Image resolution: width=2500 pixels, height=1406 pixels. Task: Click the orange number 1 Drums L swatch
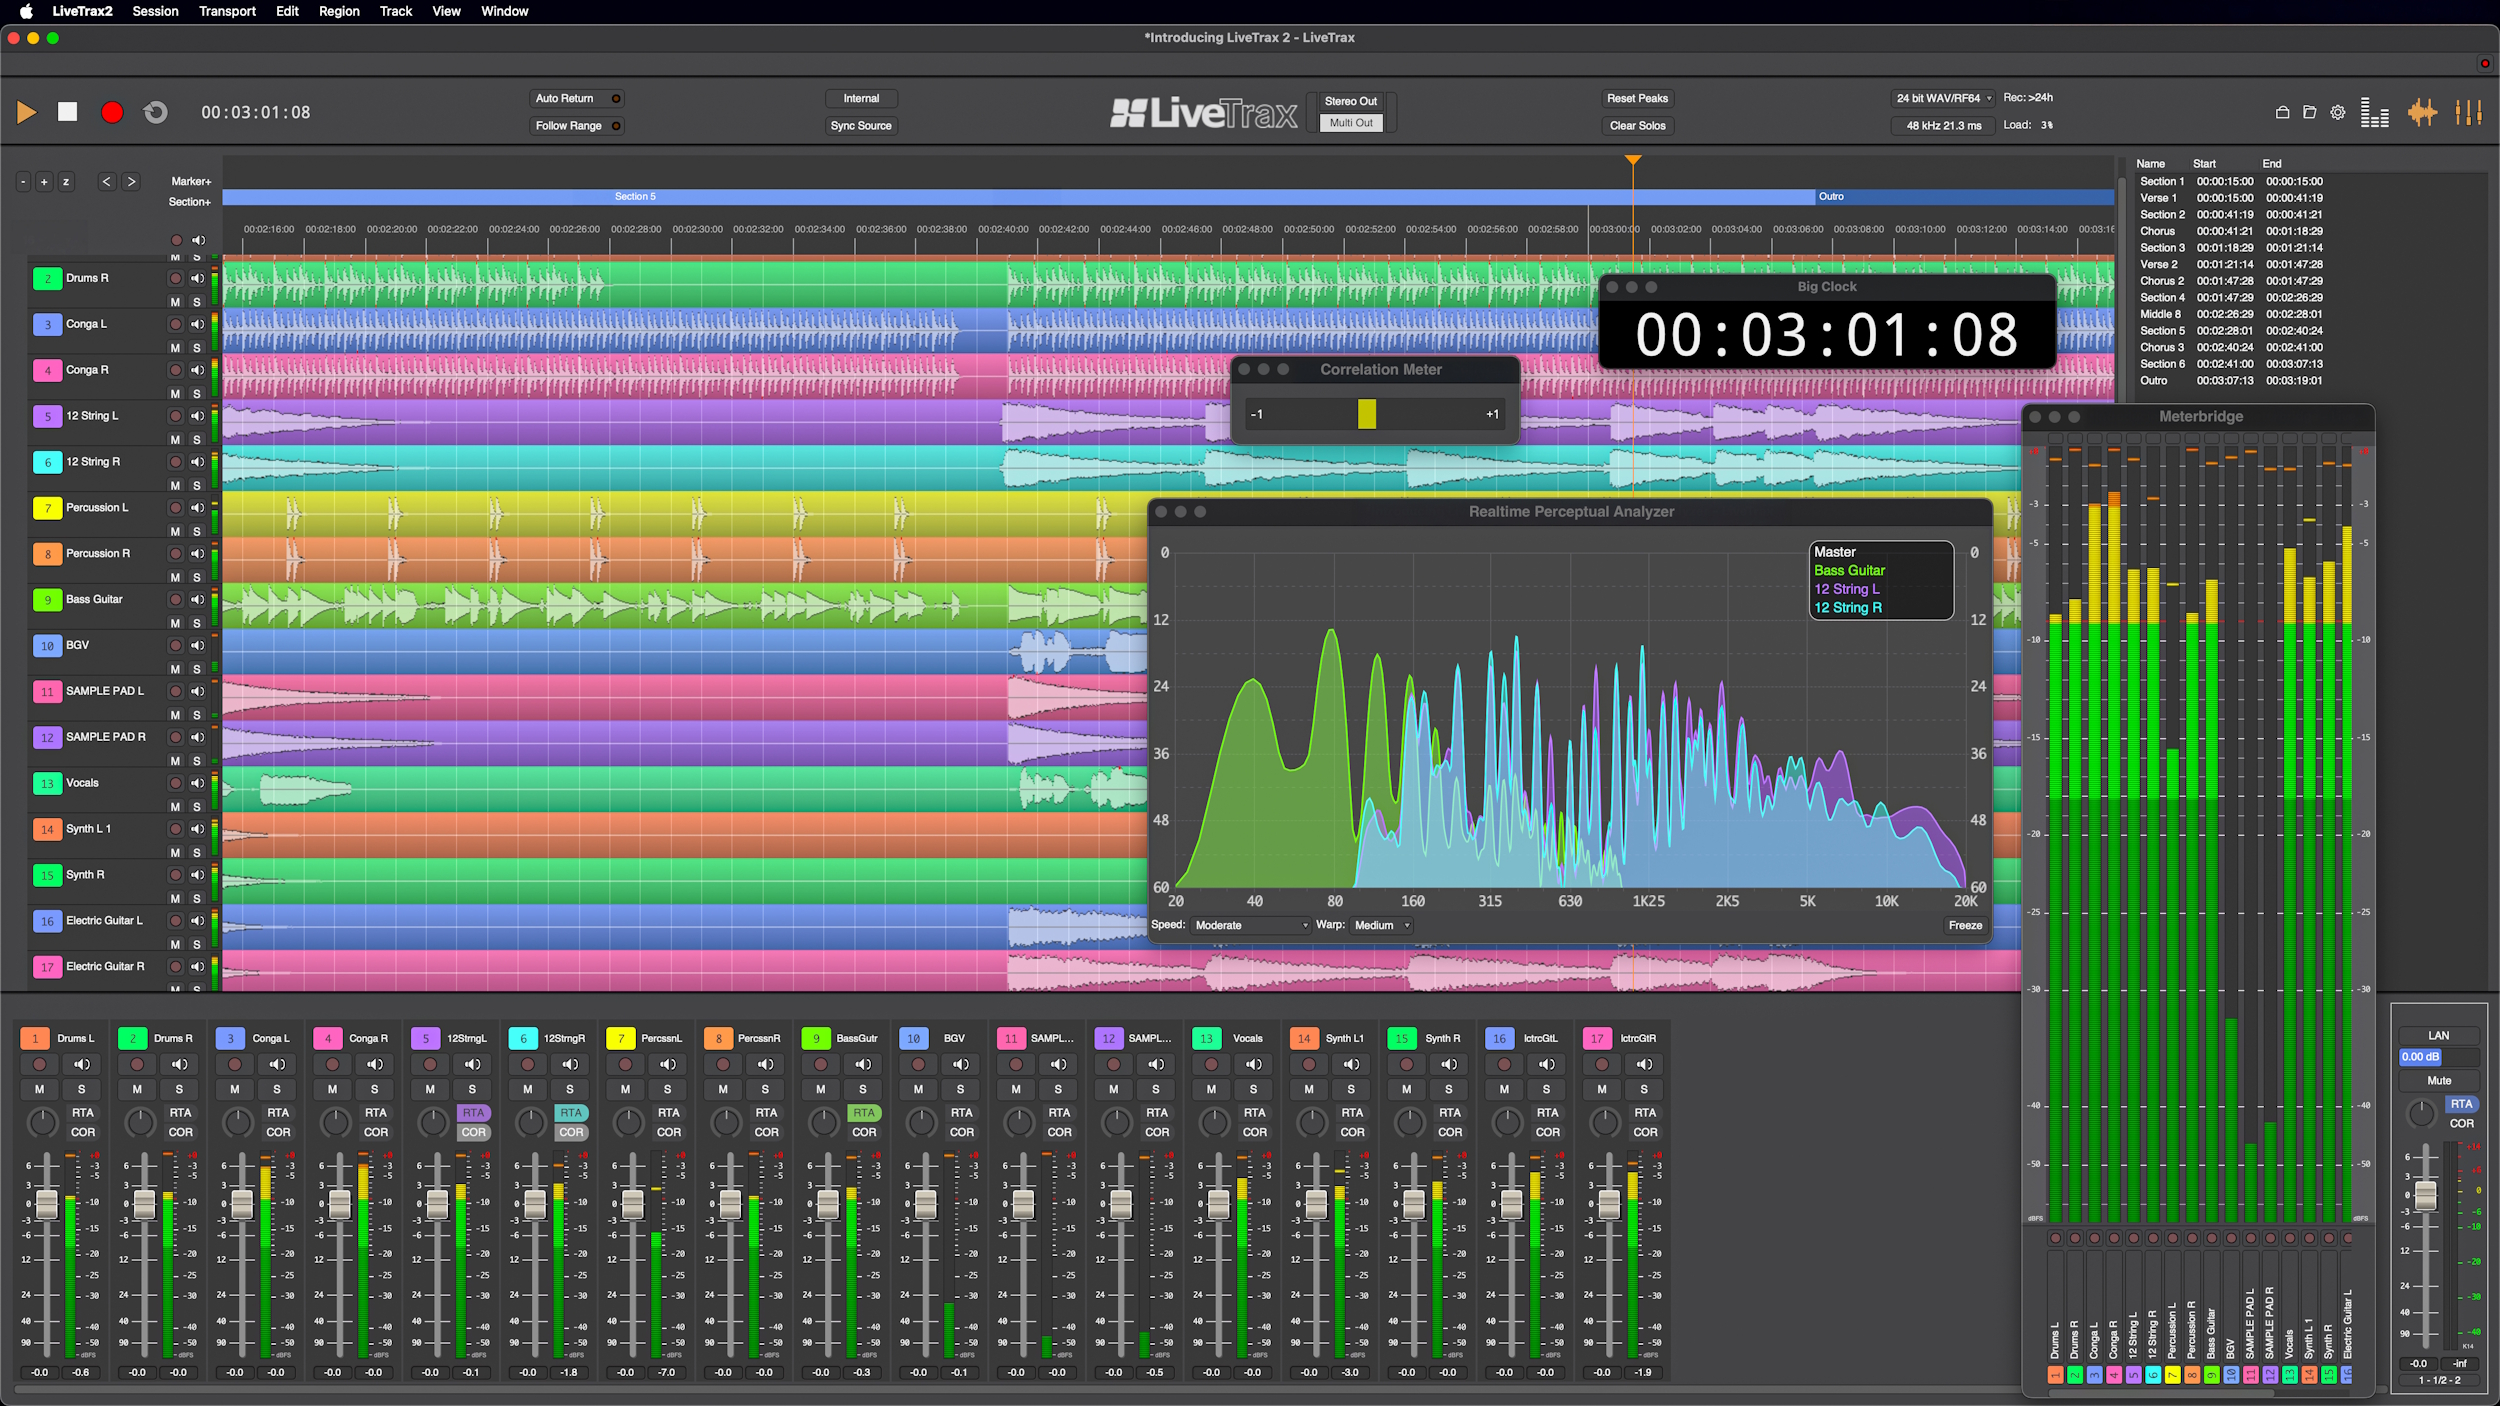pyautogui.click(x=35, y=1039)
